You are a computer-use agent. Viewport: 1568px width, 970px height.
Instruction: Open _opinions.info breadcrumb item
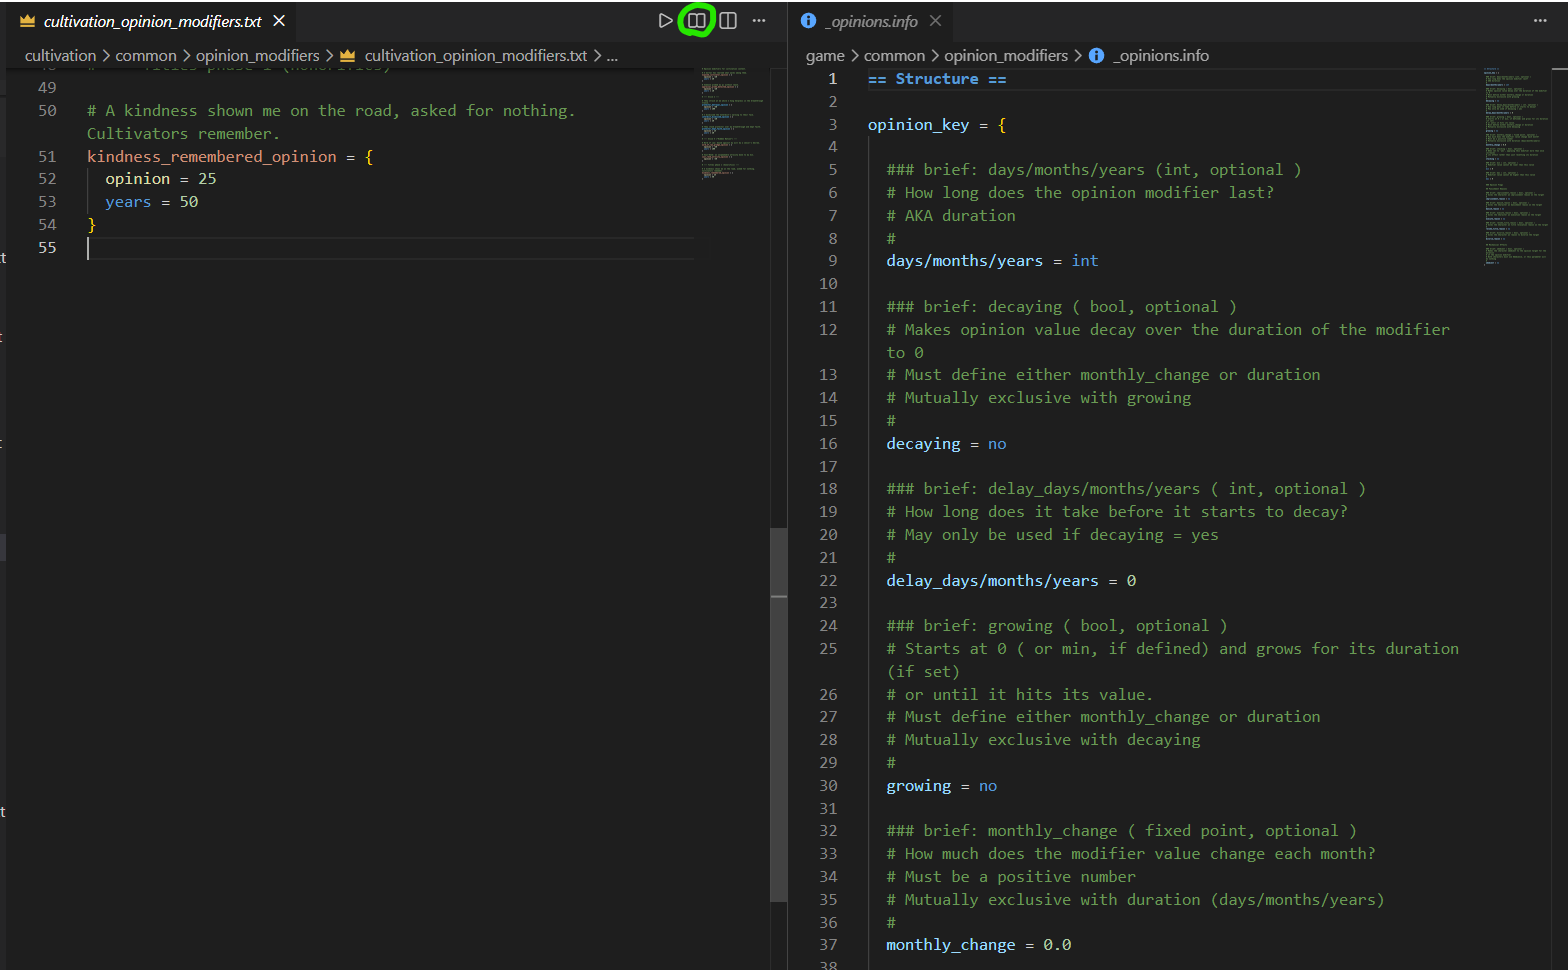pos(1161,56)
